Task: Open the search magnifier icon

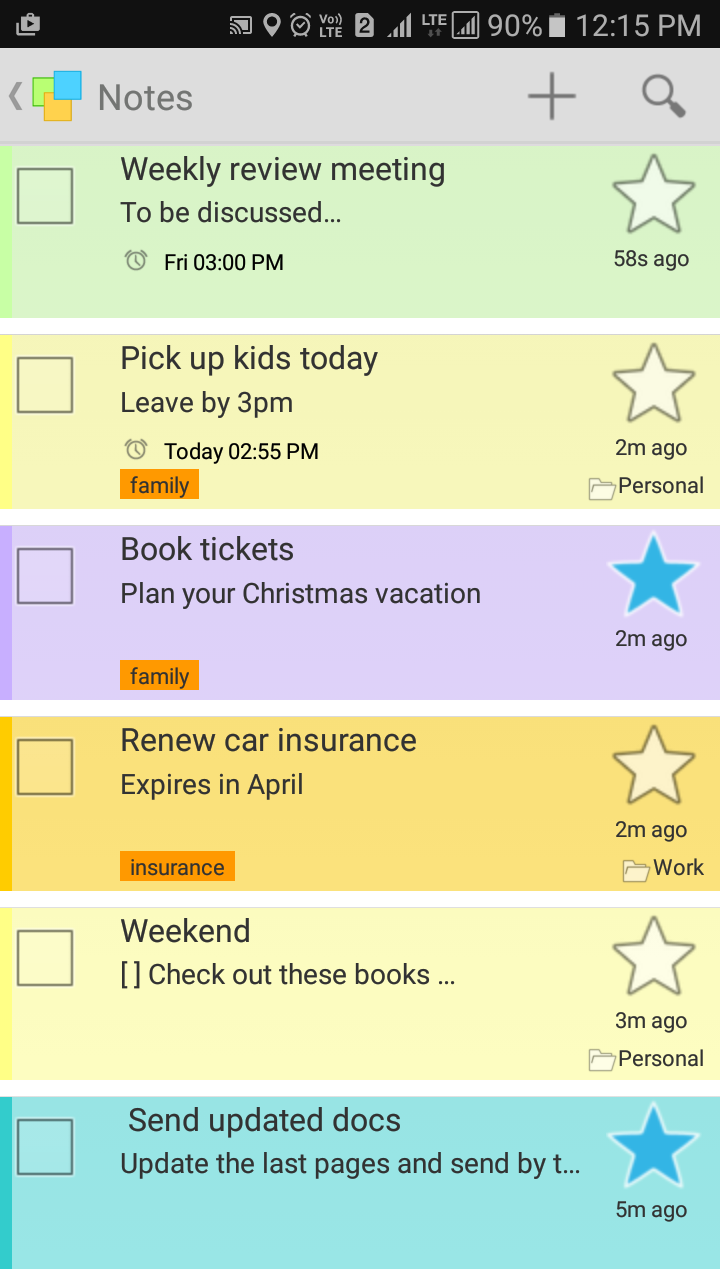Action: [x=663, y=96]
